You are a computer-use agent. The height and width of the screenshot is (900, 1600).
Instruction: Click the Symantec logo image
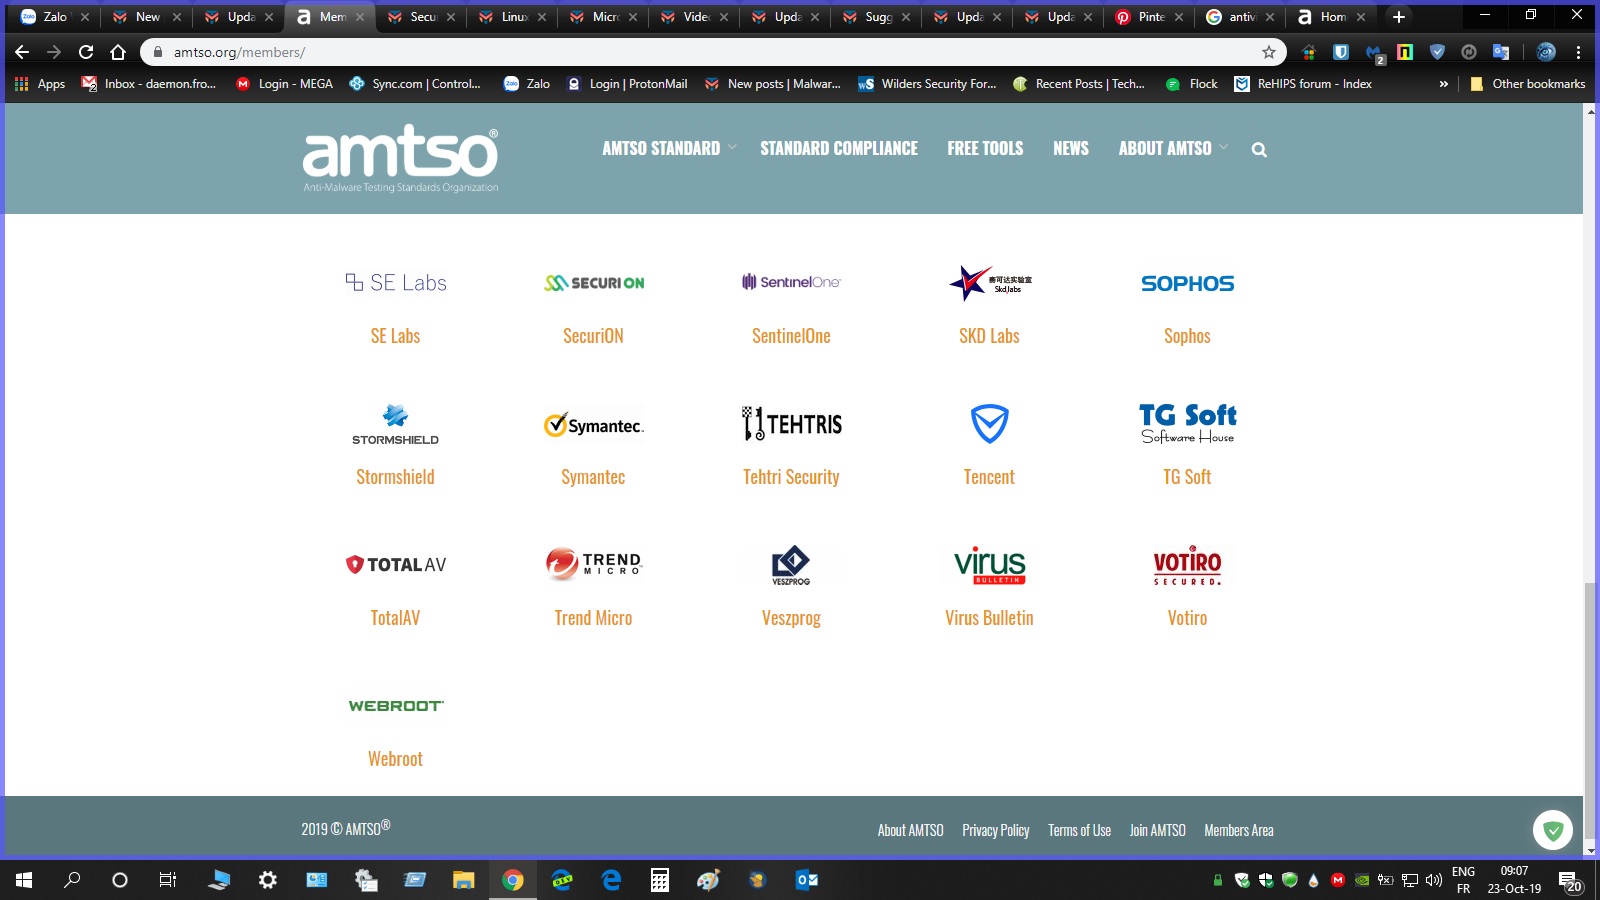[594, 425]
